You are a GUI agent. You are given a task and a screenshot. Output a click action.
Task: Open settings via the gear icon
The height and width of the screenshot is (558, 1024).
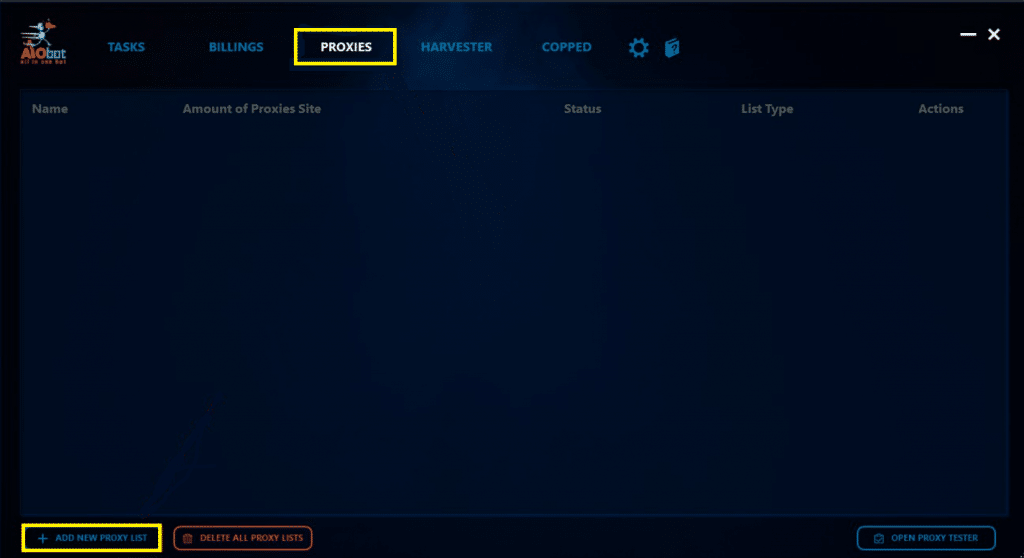tap(639, 48)
